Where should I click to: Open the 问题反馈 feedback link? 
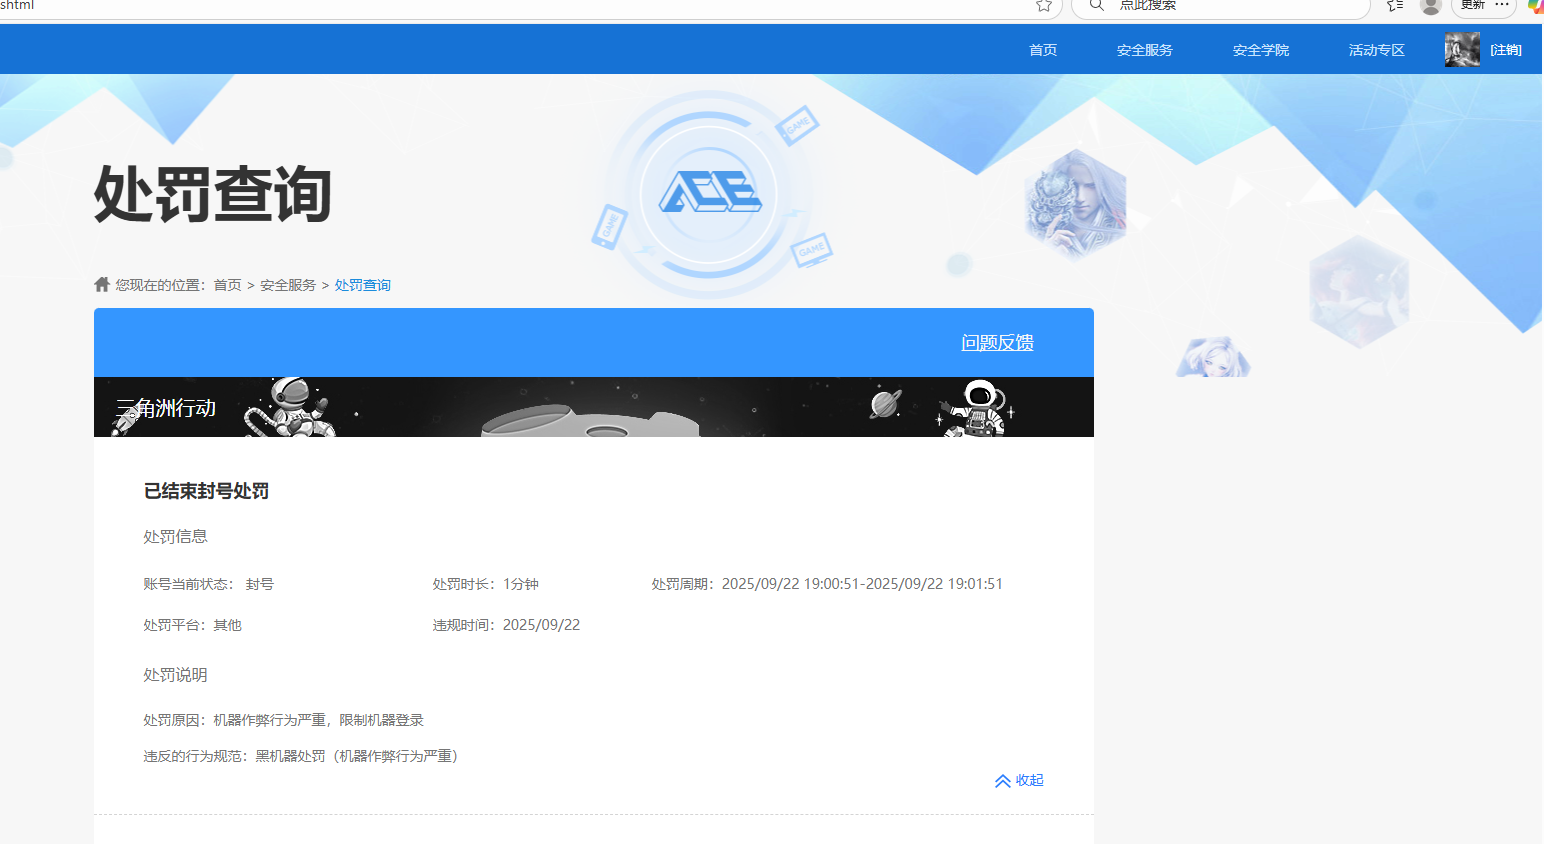pos(997,342)
